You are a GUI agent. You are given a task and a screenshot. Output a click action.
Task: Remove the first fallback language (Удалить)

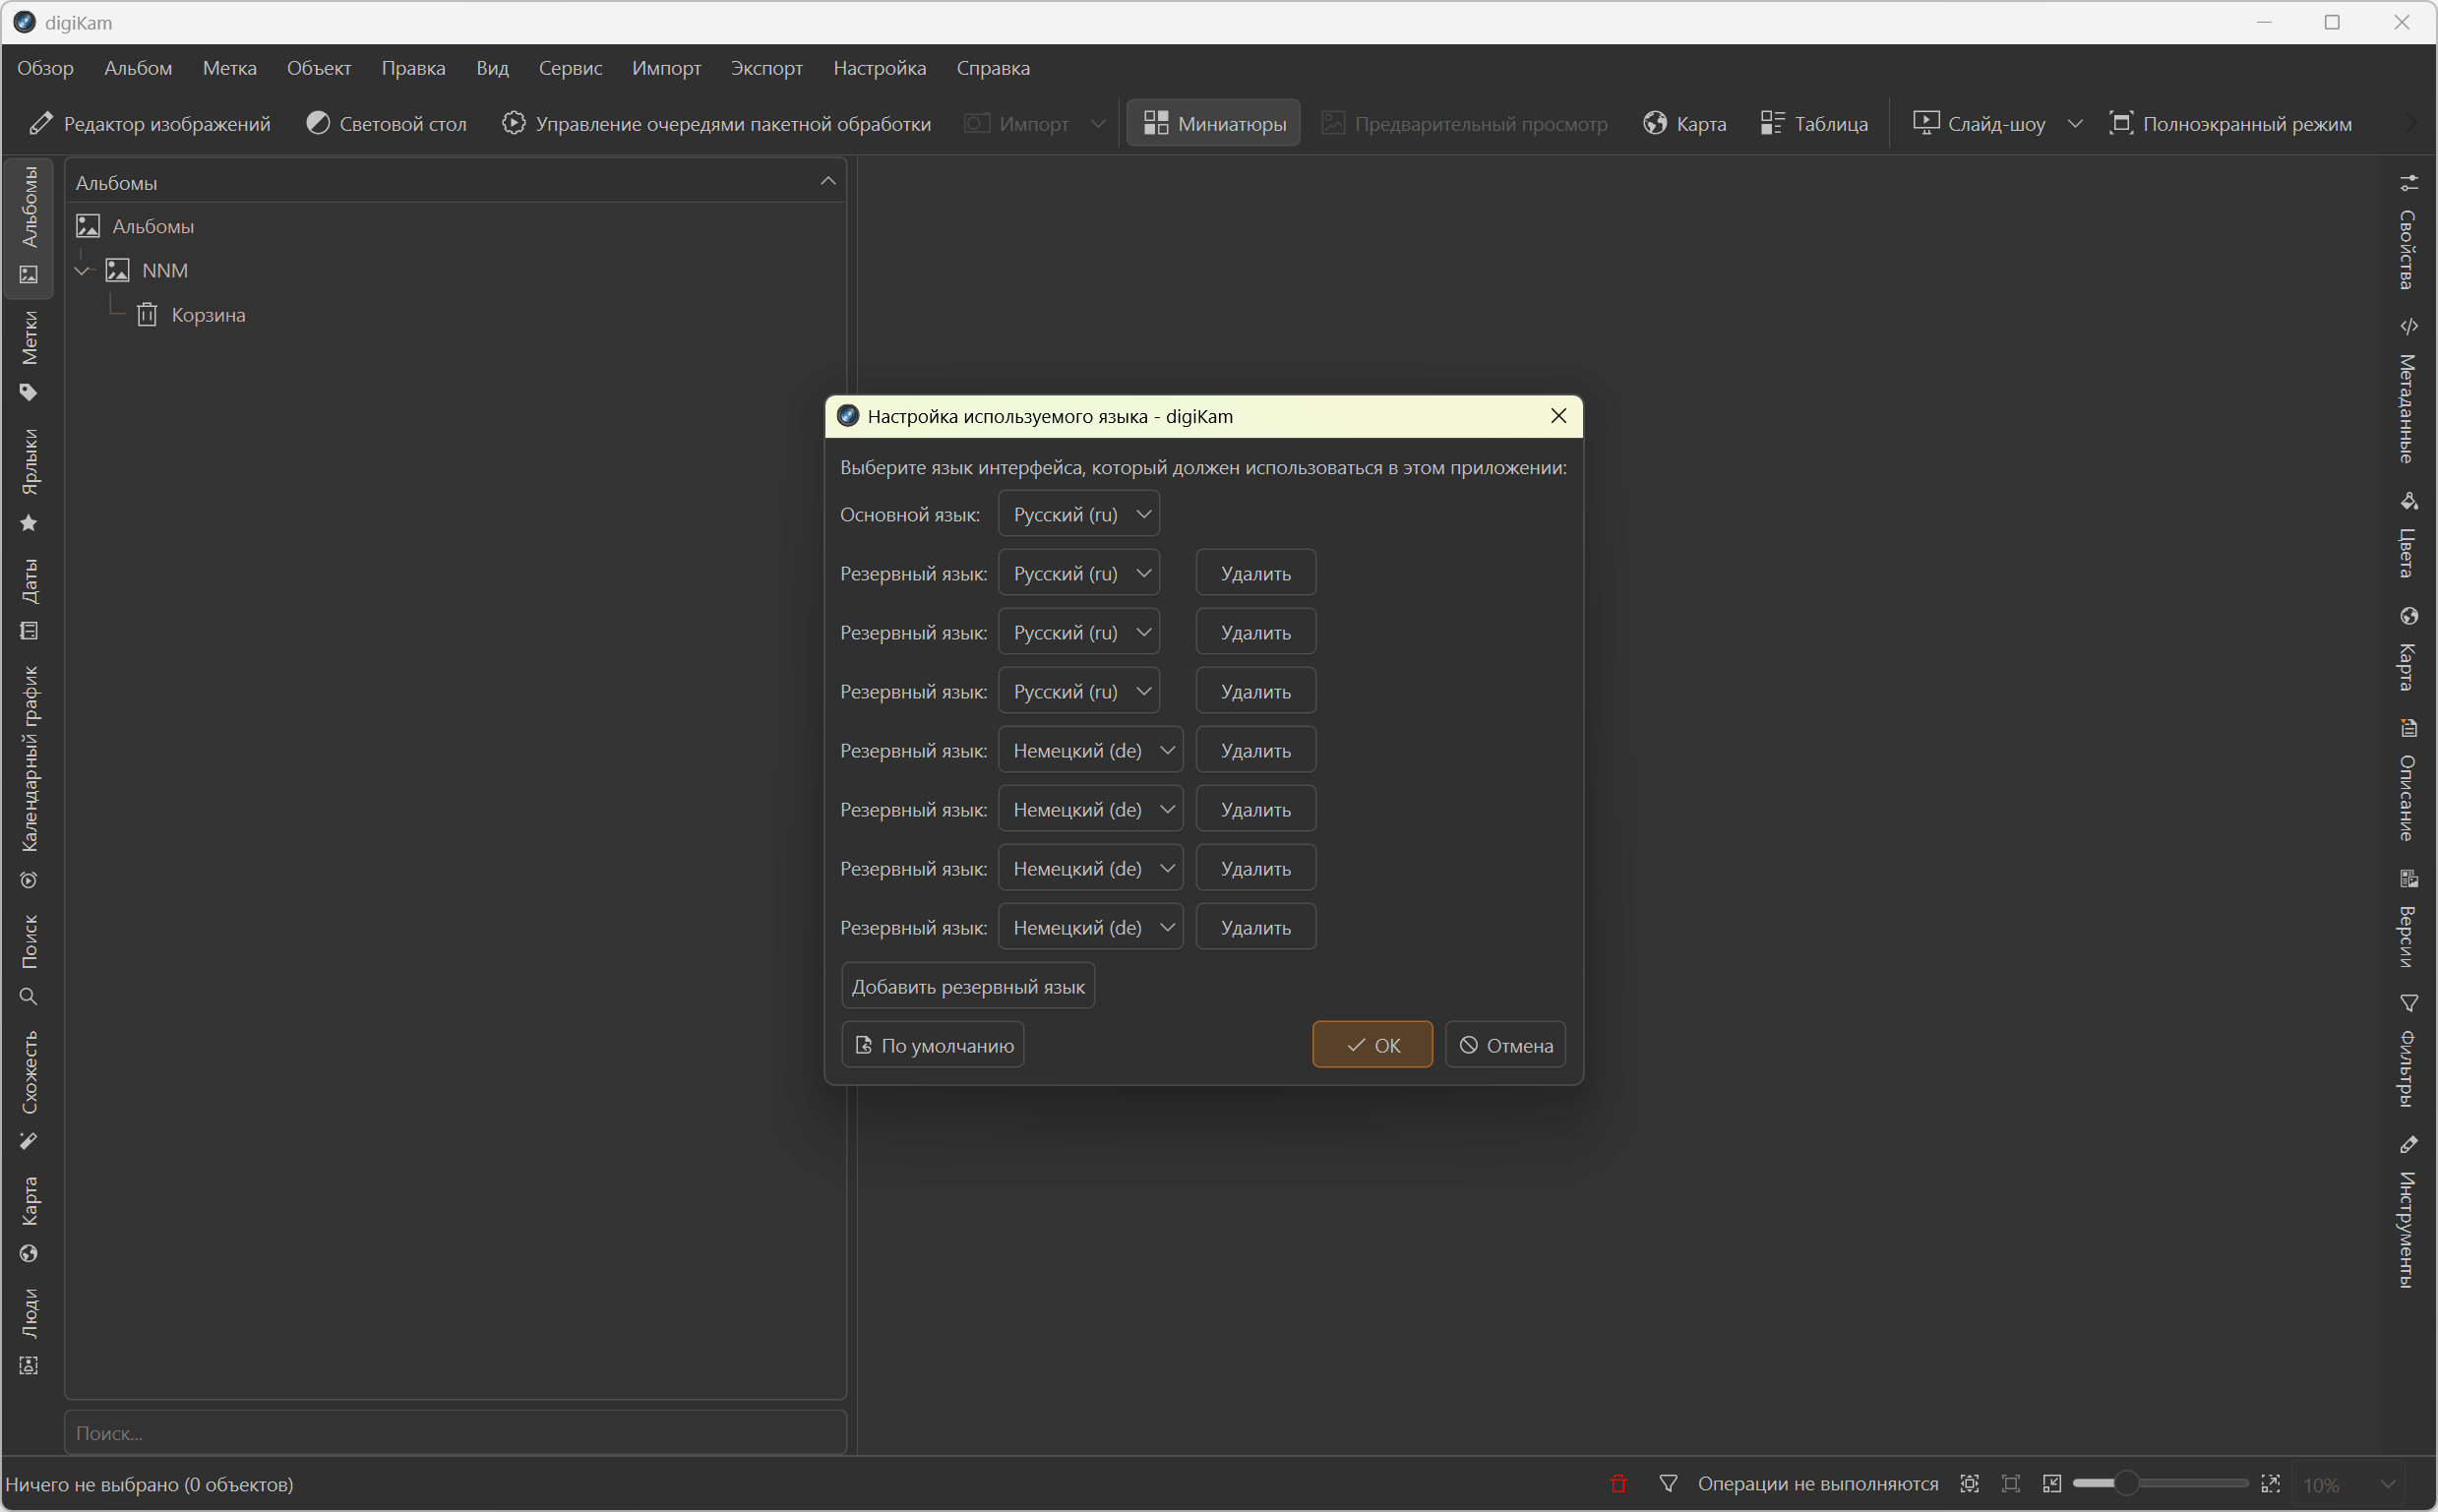[x=1256, y=573]
